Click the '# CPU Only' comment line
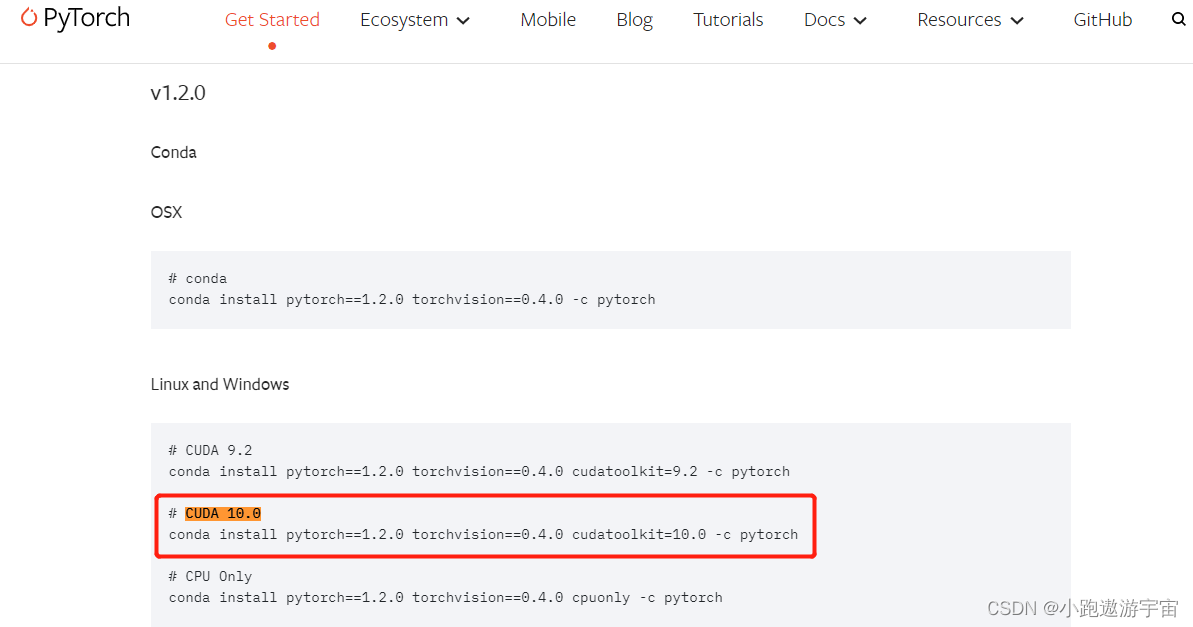This screenshot has height=627, width=1193. 211,577
